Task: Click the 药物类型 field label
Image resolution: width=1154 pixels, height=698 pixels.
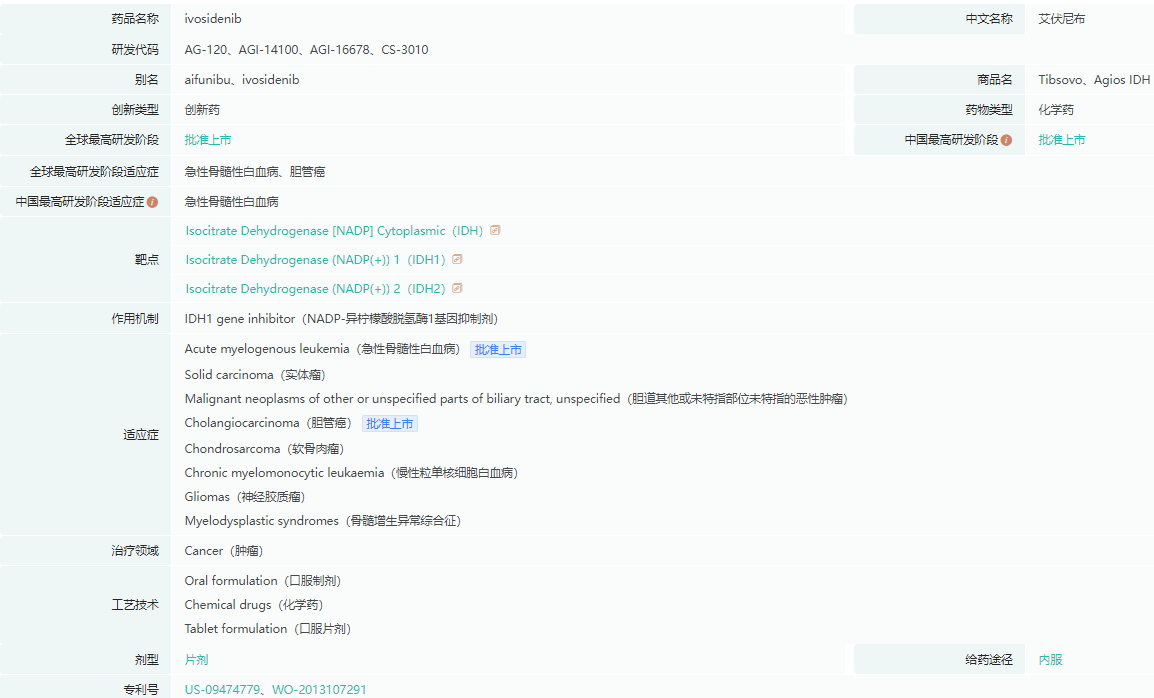Action: [x=988, y=110]
